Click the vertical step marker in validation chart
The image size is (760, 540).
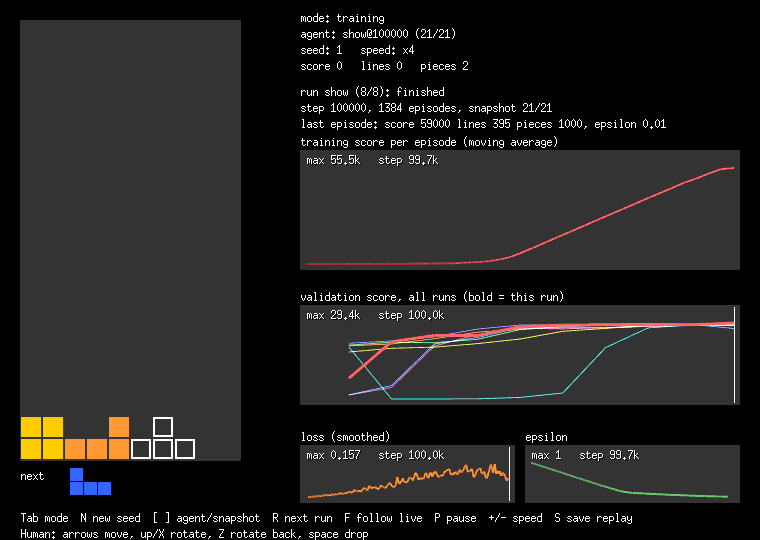tap(734, 355)
